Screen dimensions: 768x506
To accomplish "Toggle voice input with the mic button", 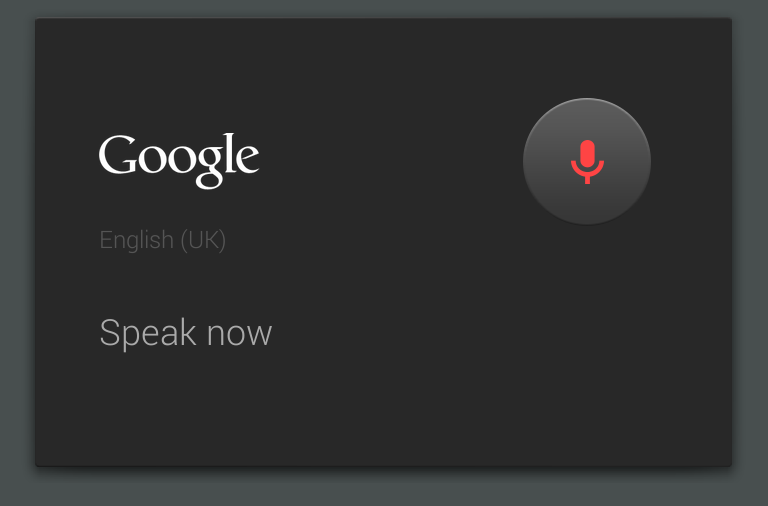I will pos(587,161).
